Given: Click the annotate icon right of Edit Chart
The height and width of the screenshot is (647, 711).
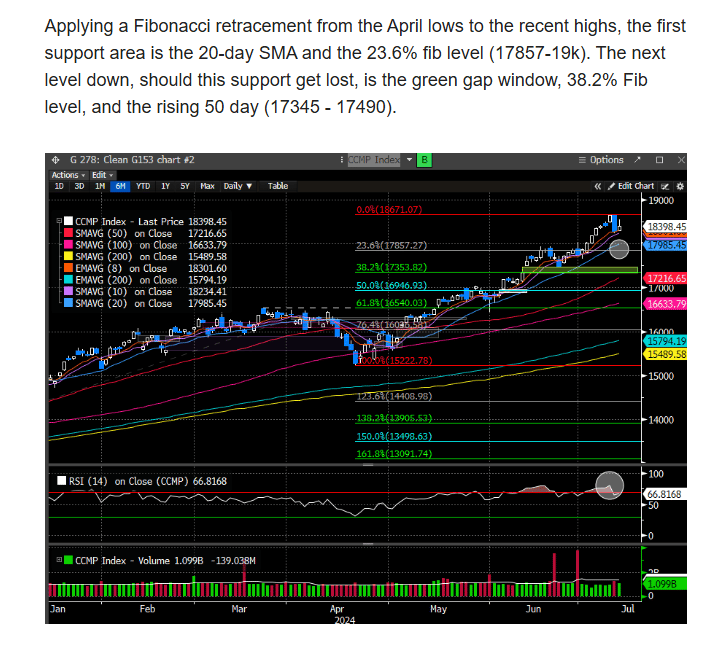Looking at the screenshot, I should click(x=665, y=186).
